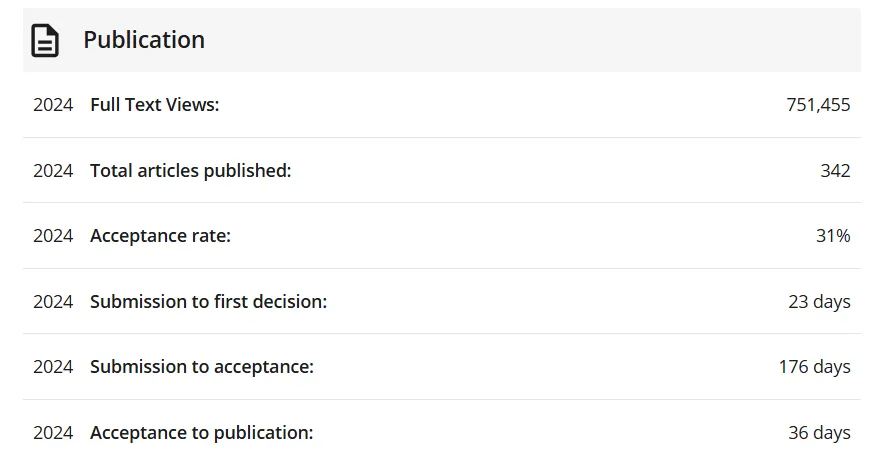880x452 pixels.
Task: Select the 176 days value
Action: [815, 367]
